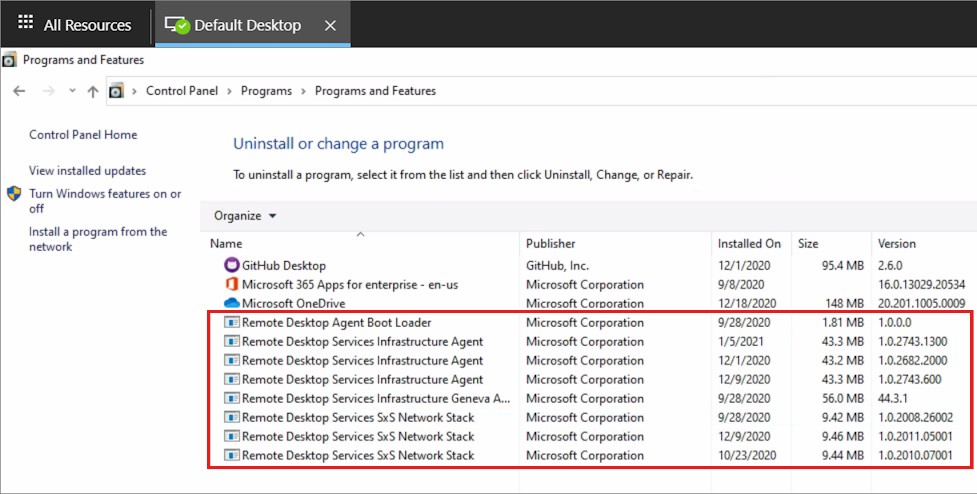Close the Default Desktop tab
Screen dimensions: 977x494
click(331, 26)
